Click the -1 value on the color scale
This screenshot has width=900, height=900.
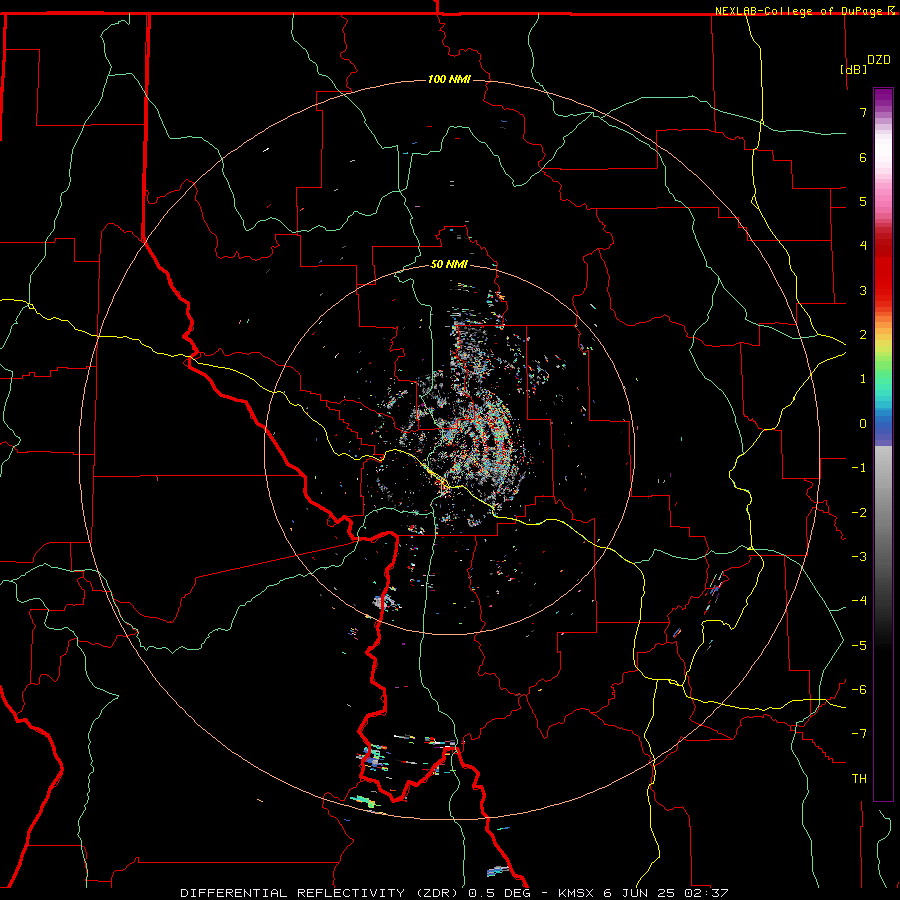point(859,468)
